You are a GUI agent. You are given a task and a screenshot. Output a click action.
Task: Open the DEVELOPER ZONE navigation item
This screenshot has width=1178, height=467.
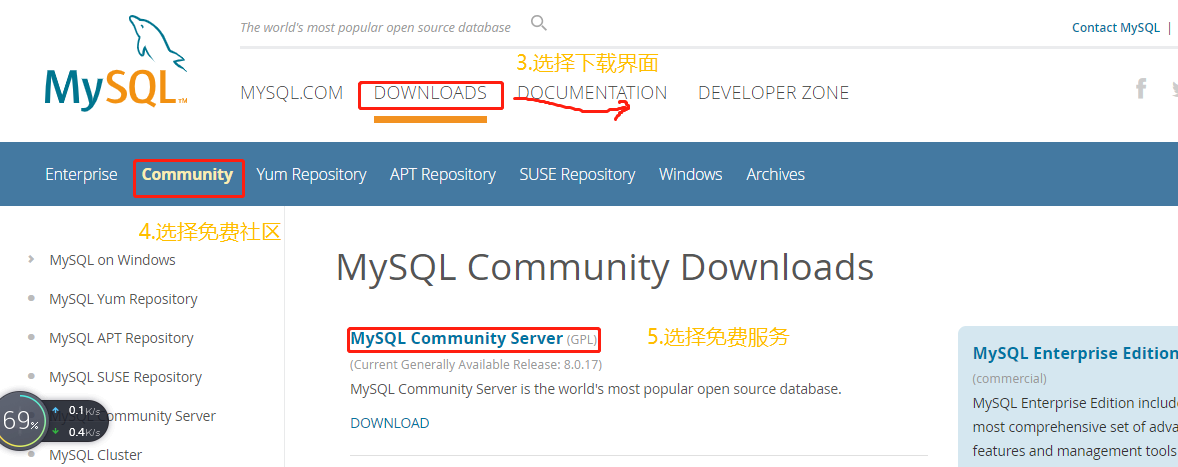coord(774,93)
